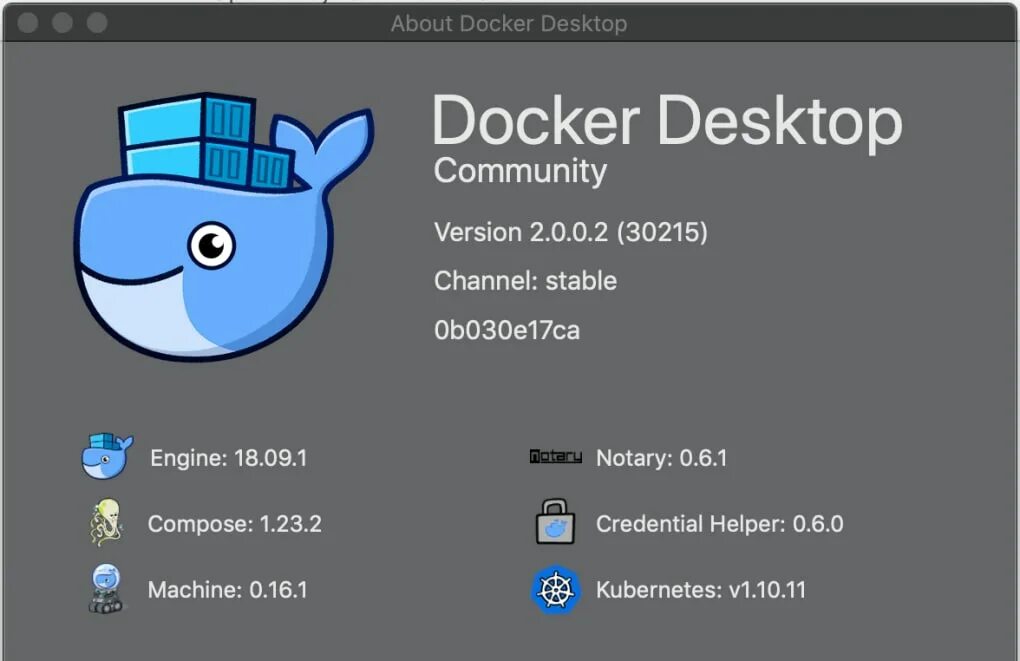Click the large Docker whale logo
The image size is (1020, 661).
[x=224, y=226]
